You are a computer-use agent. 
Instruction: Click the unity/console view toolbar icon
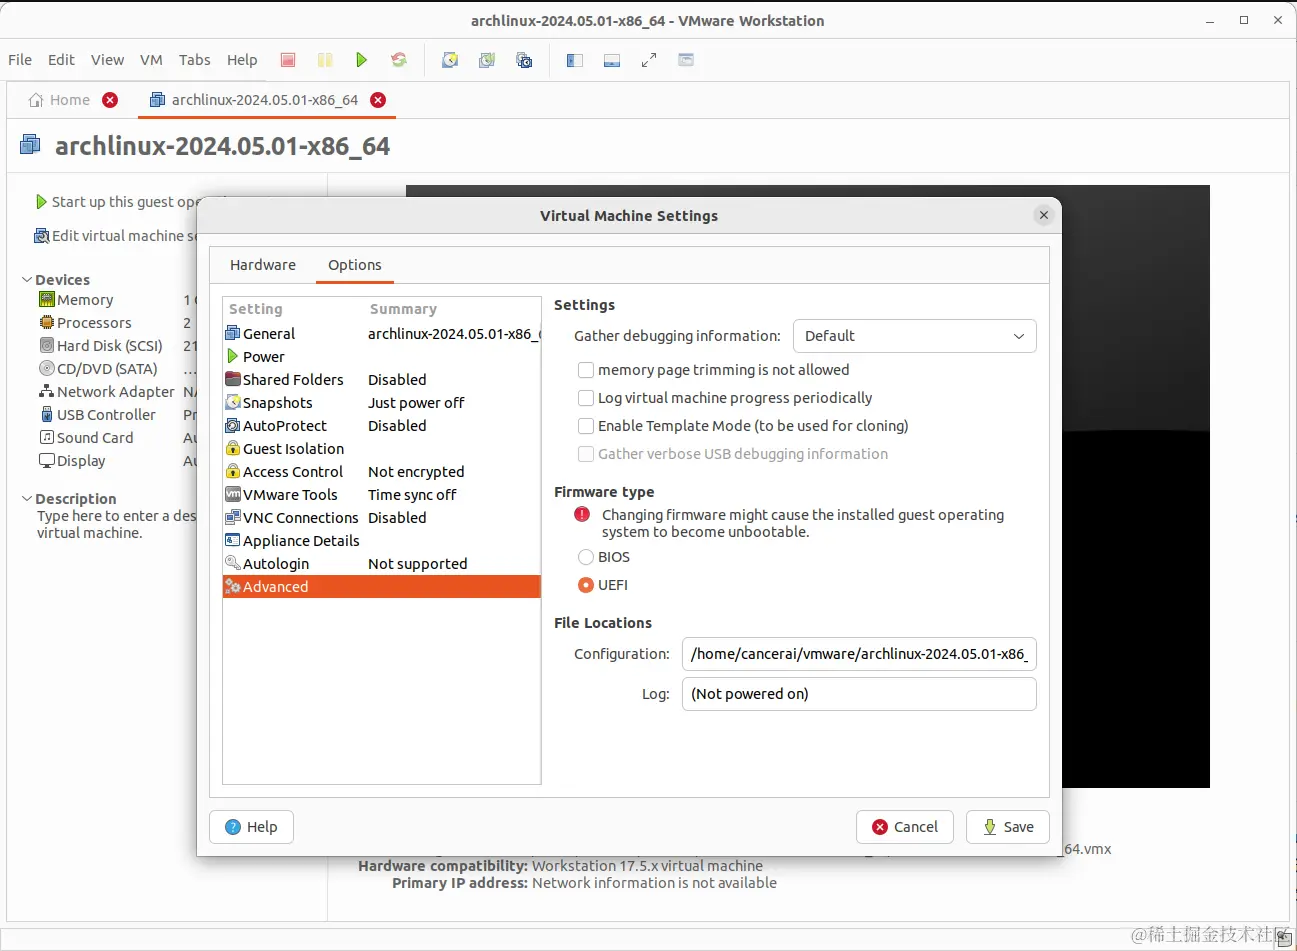click(x=686, y=60)
